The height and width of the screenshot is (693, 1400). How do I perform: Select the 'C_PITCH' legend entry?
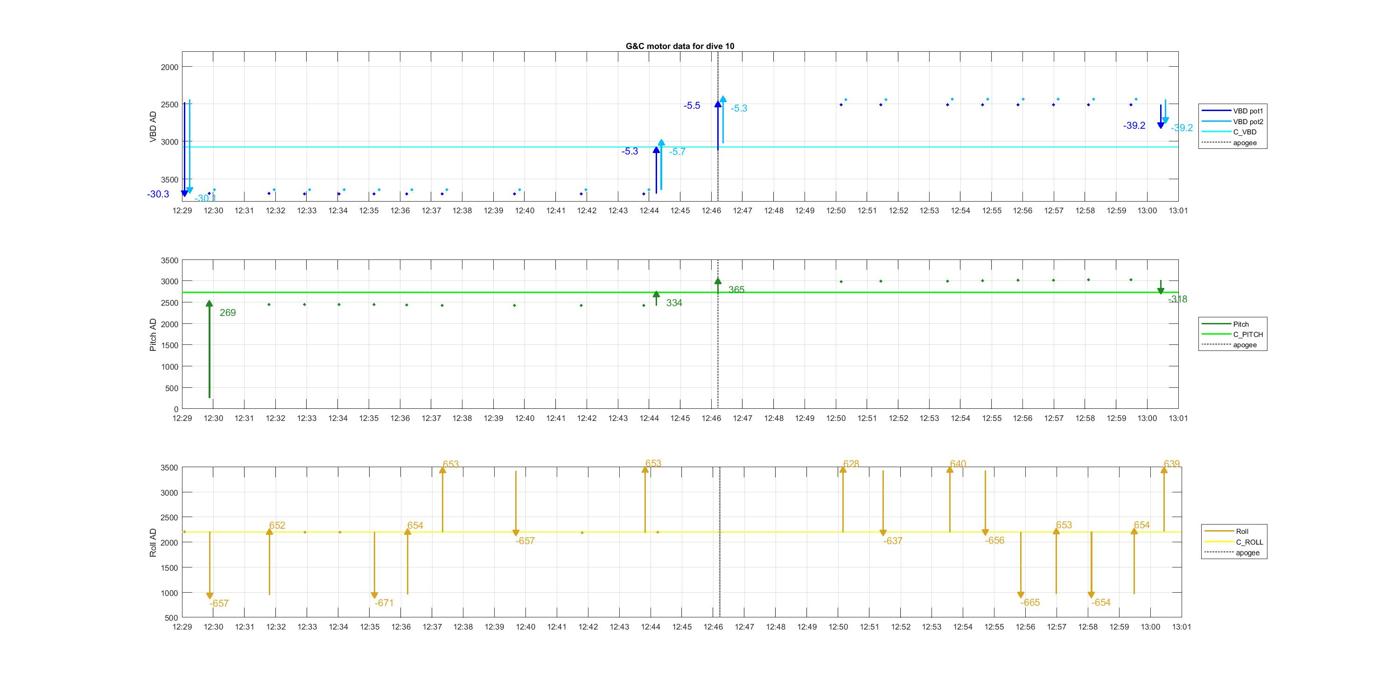1232,334
